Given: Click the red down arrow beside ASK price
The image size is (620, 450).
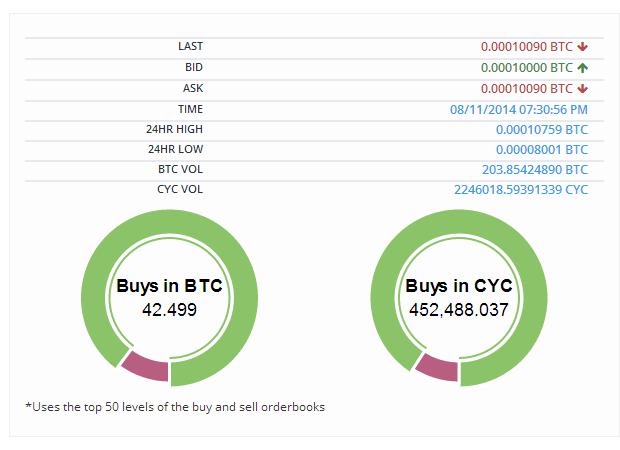Looking at the screenshot, I should [x=582, y=89].
